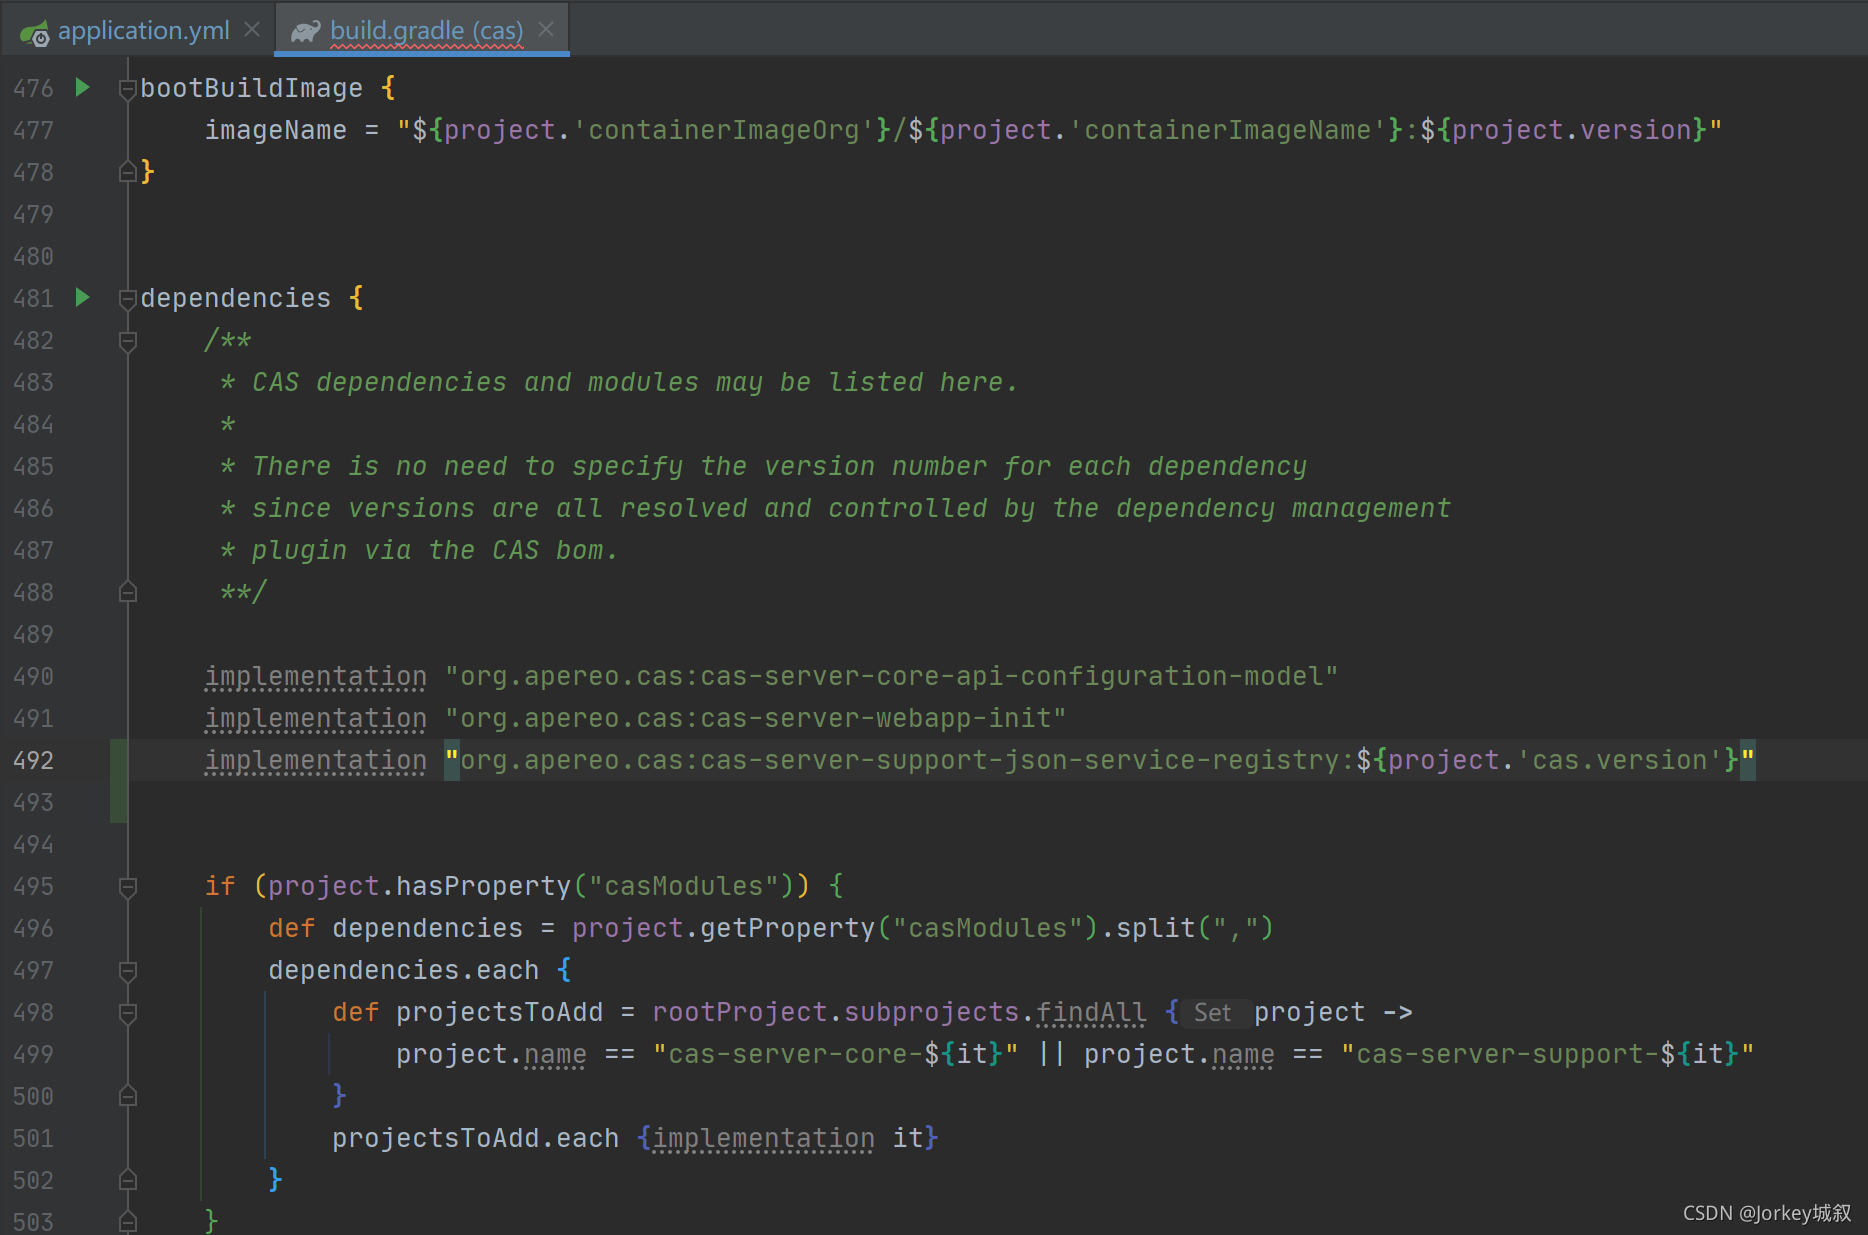Click "cas-server-support-${it}" string
This screenshot has width=1868, height=1235.
(x=1547, y=1055)
